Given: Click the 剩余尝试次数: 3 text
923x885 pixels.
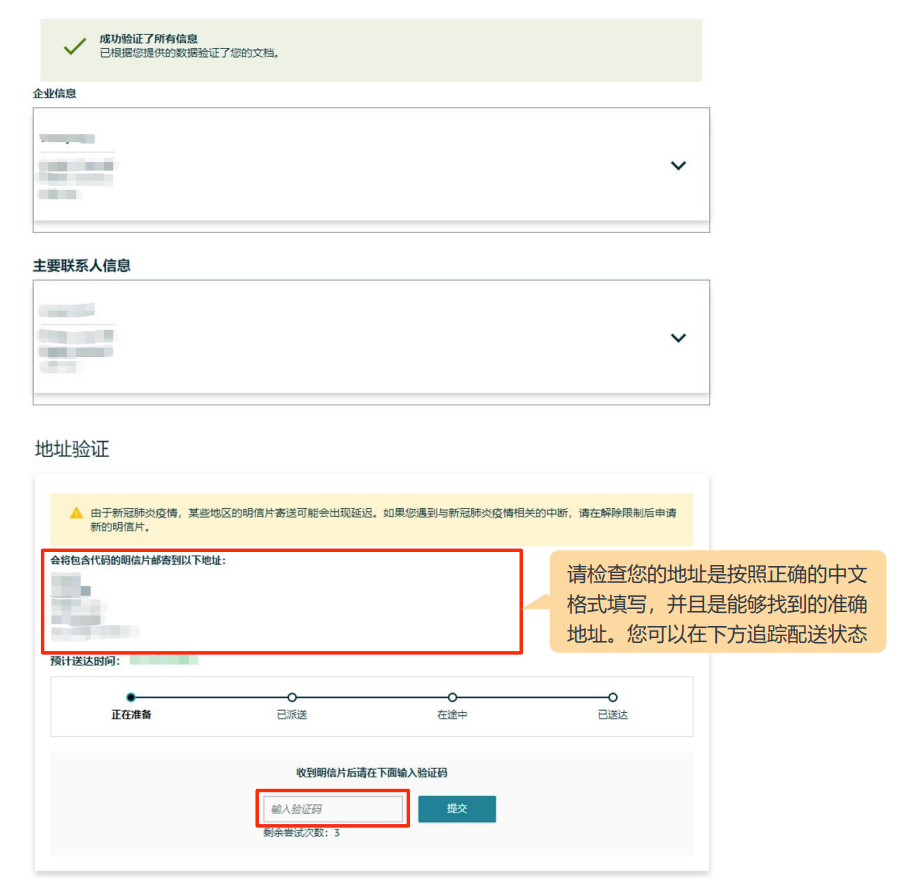Looking at the screenshot, I should point(301,833).
